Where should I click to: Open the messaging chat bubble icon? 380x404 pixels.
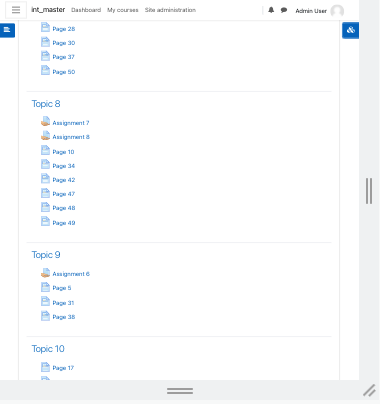(x=284, y=10)
